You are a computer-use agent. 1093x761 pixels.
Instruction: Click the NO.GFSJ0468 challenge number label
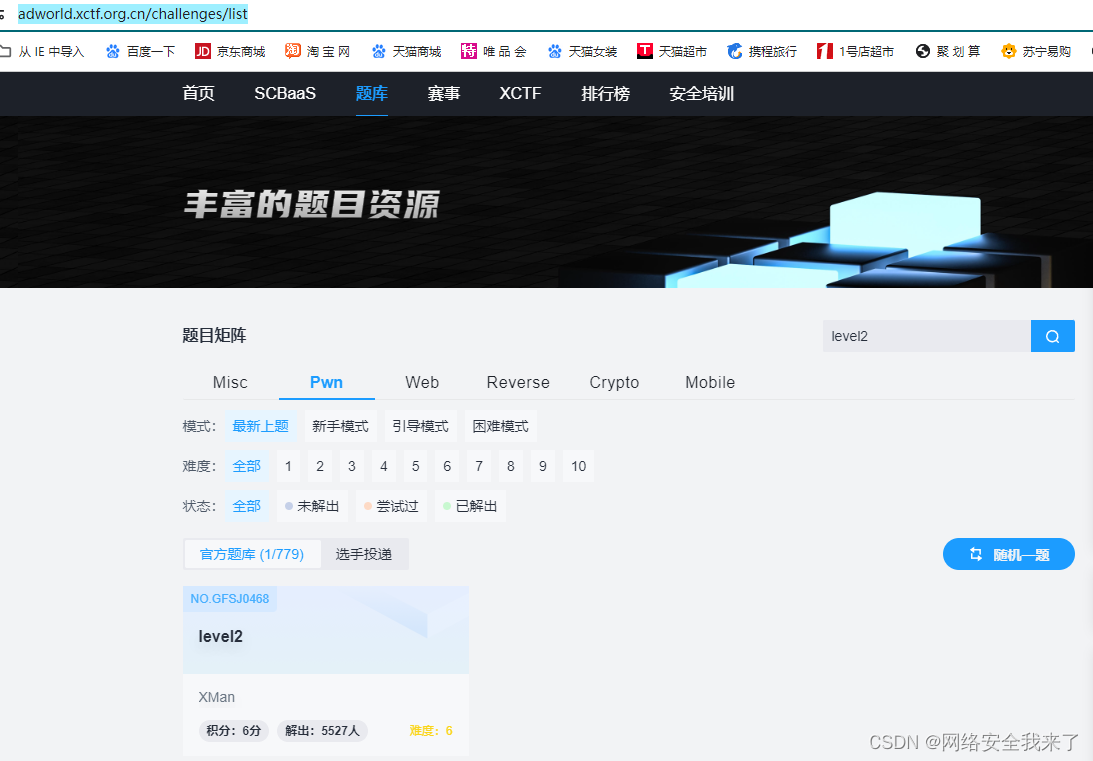230,599
